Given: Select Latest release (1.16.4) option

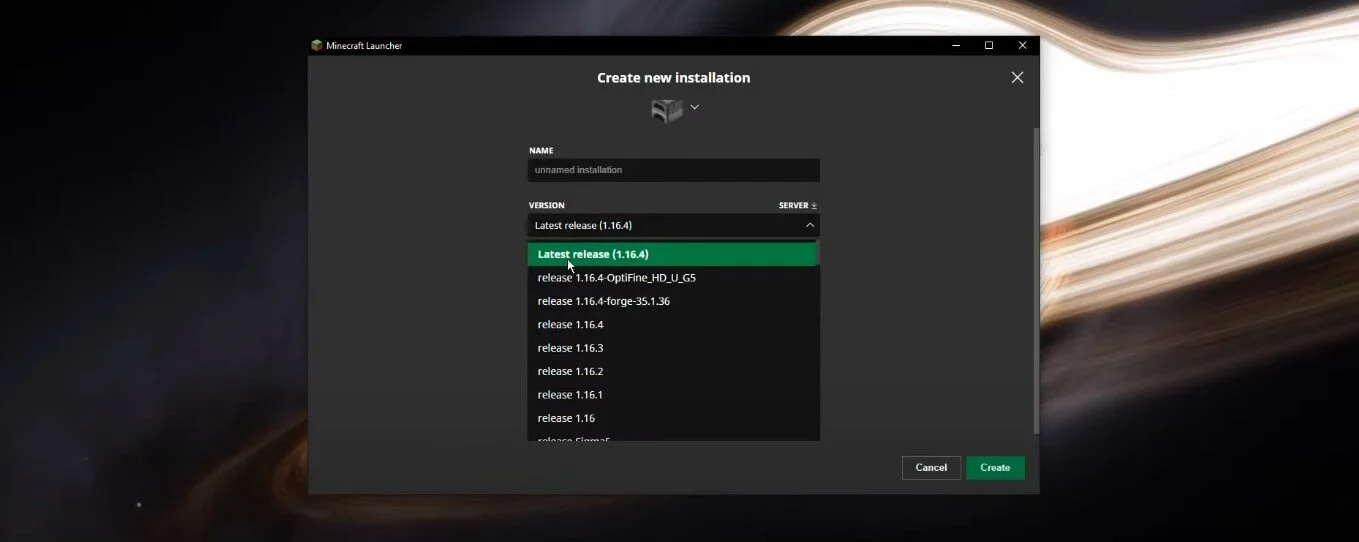Looking at the screenshot, I should [672, 254].
